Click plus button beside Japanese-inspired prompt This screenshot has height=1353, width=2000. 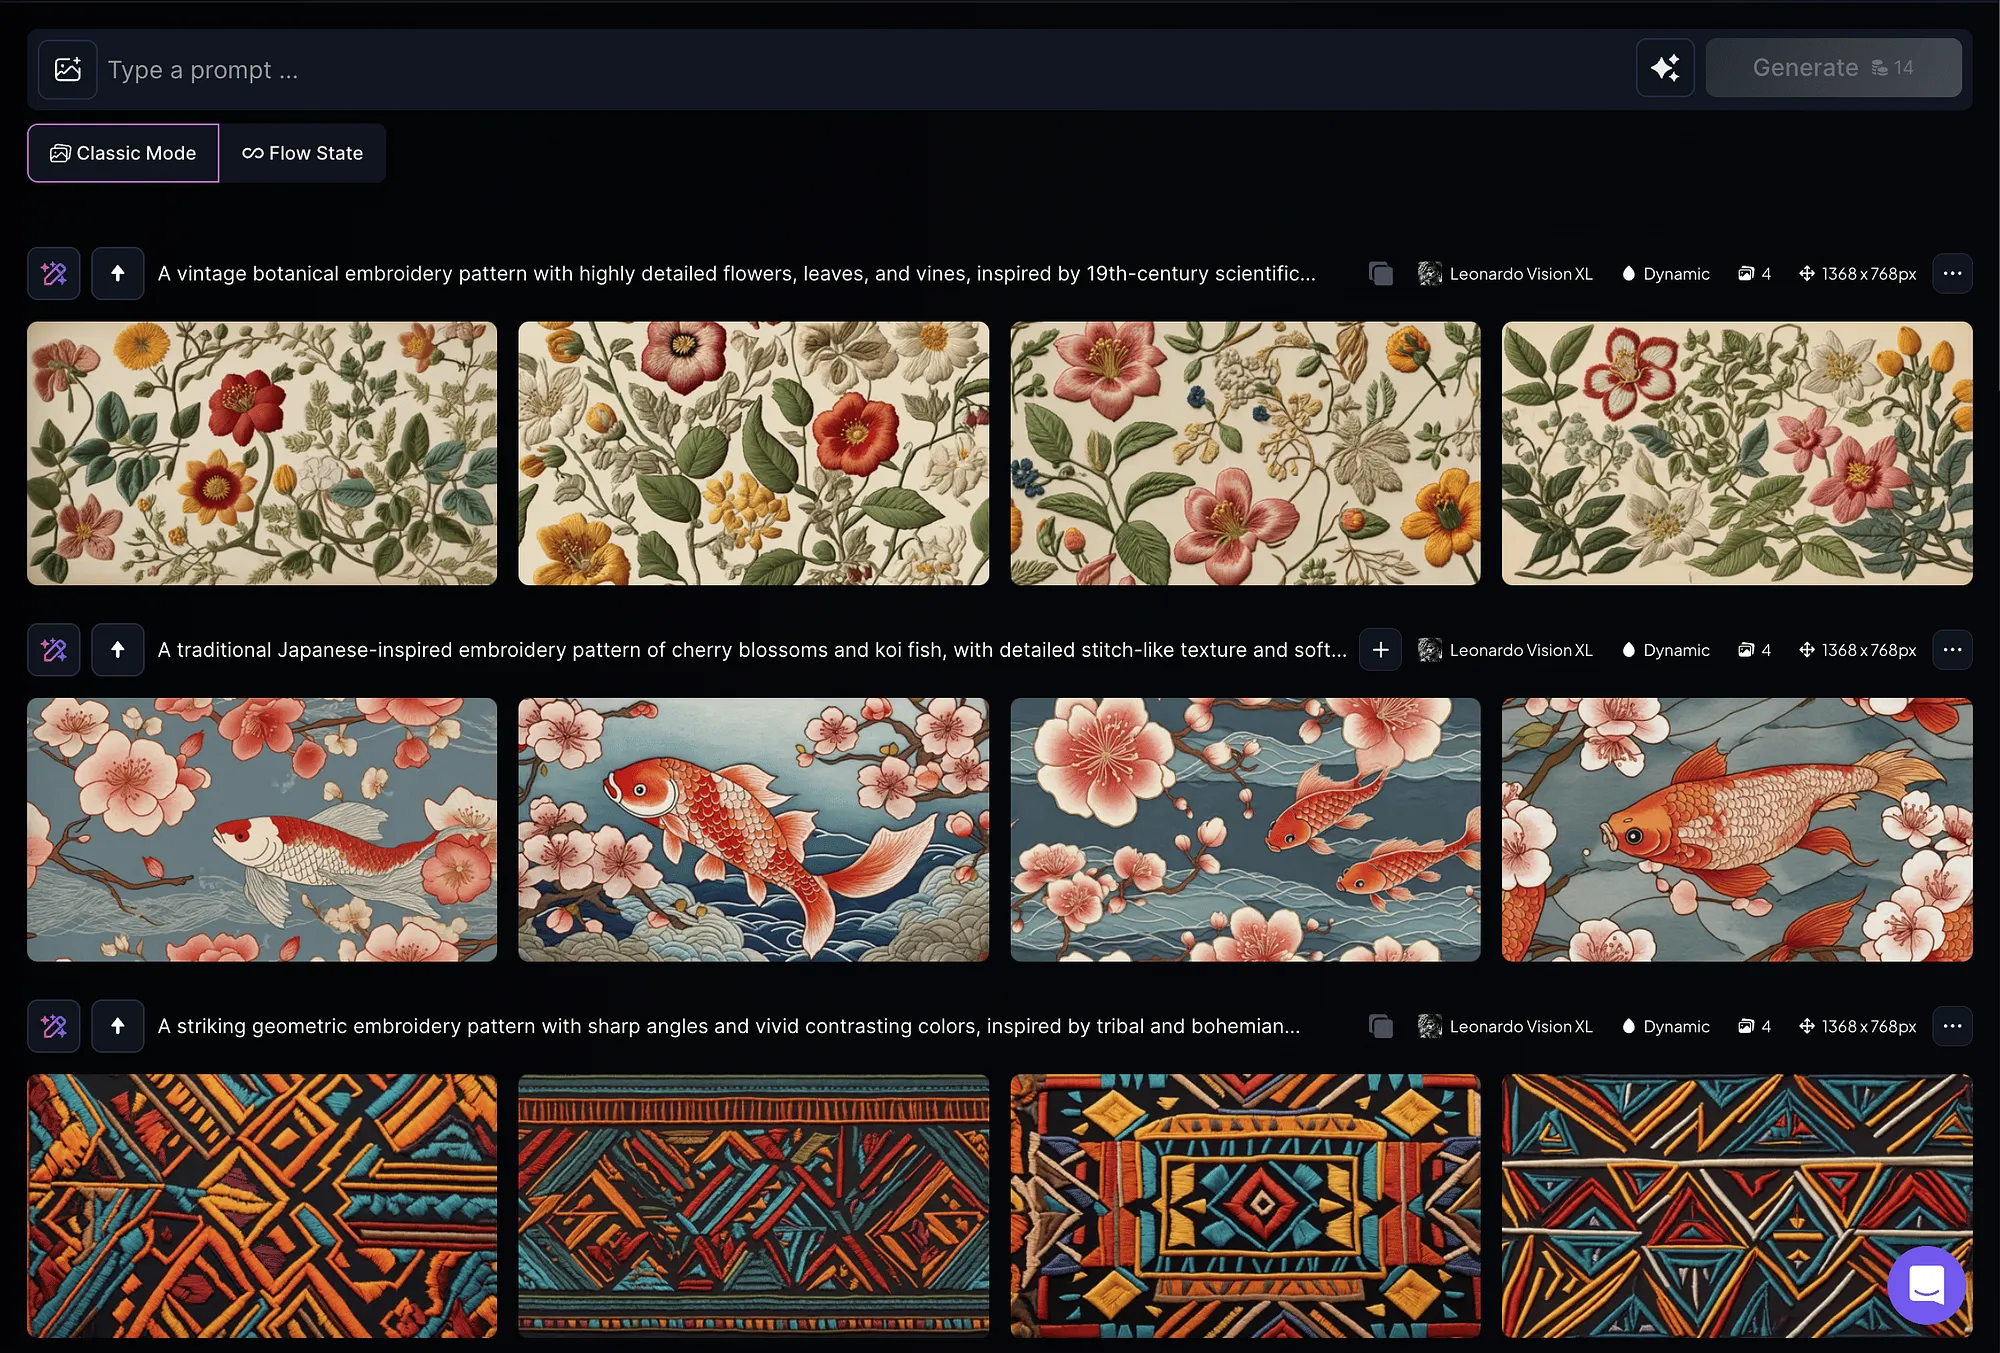pyautogui.click(x=1381, y=650)
